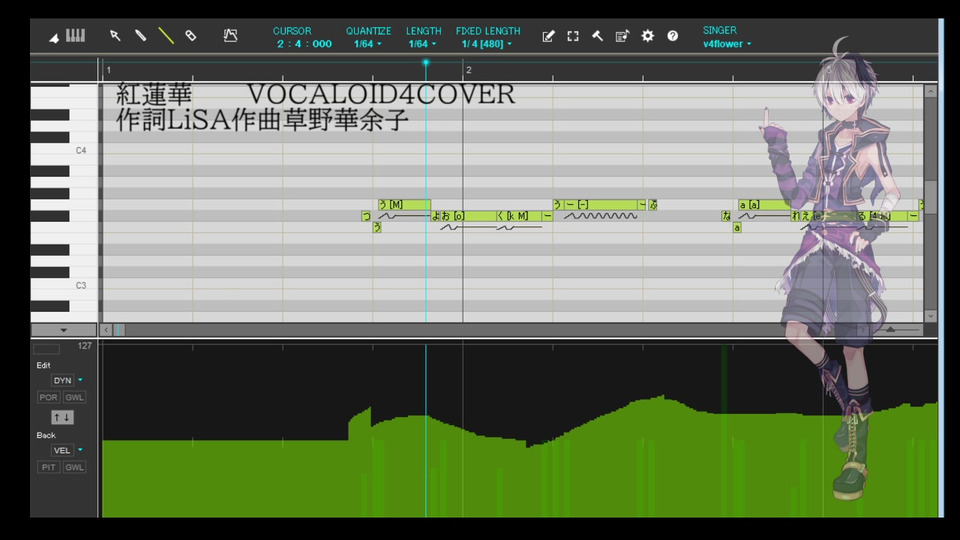Click the note edit pencil-box icon
Viewport: 960px width, 540px height.
pos(548,36)
